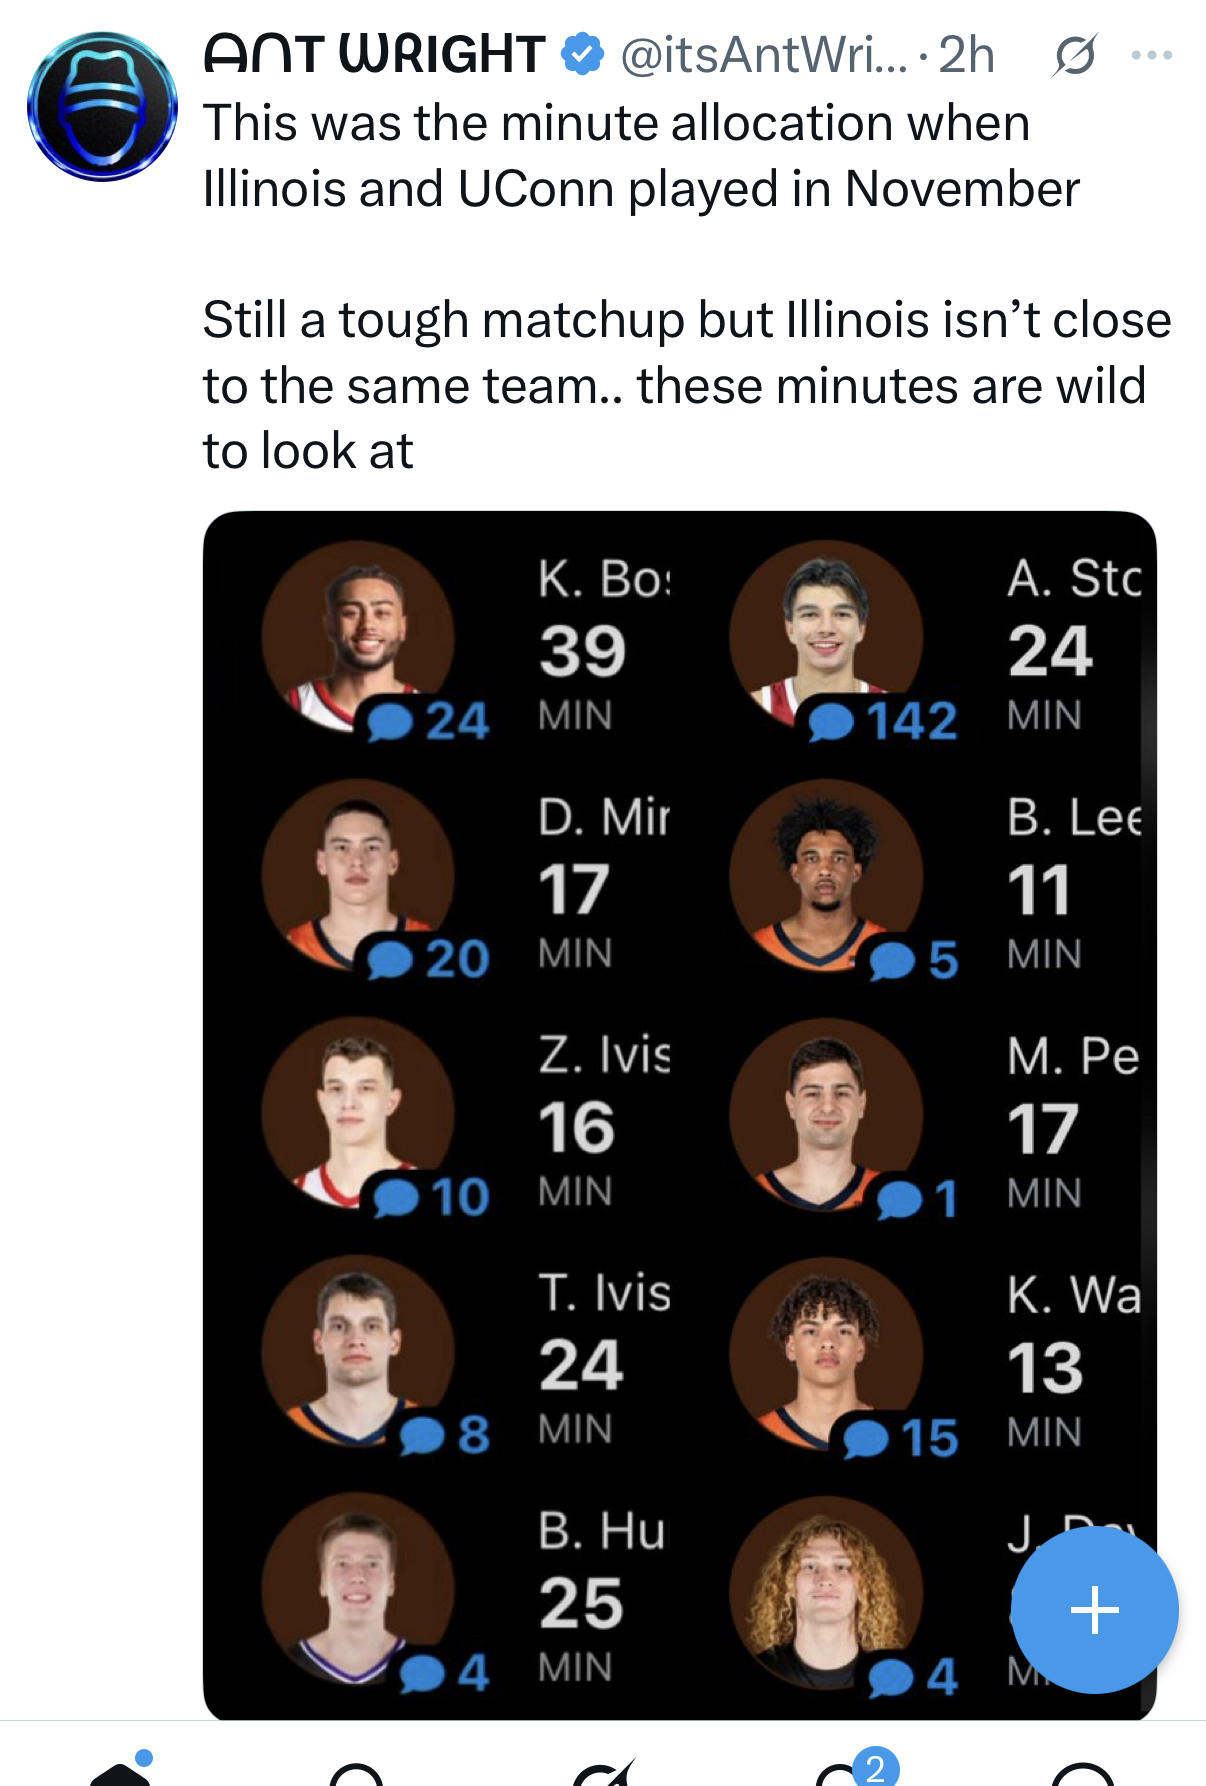
Task: Open the Grok tab in bottom bar
Action: click(603, 1772)
